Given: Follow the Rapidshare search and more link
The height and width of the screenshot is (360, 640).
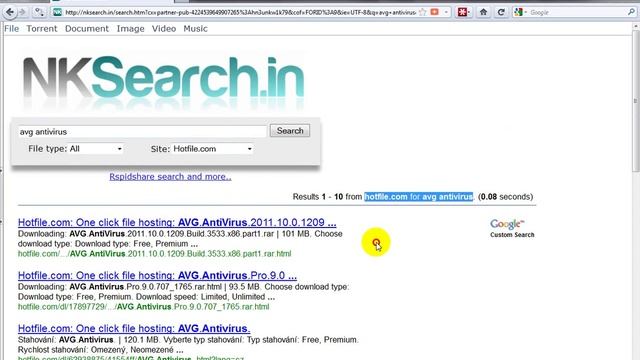Looking at the screenshot, I should tap(170, 177).
